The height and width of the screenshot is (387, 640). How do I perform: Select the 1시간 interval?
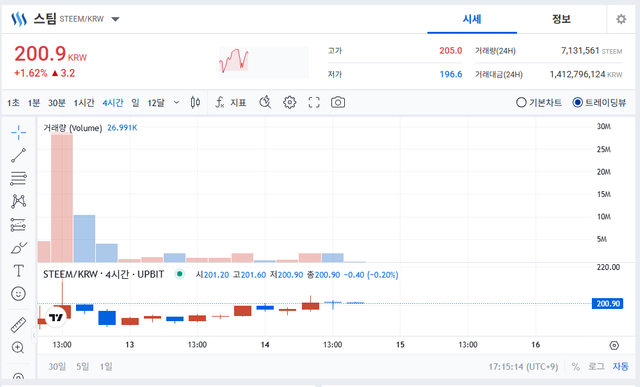[x=84, y=103]
